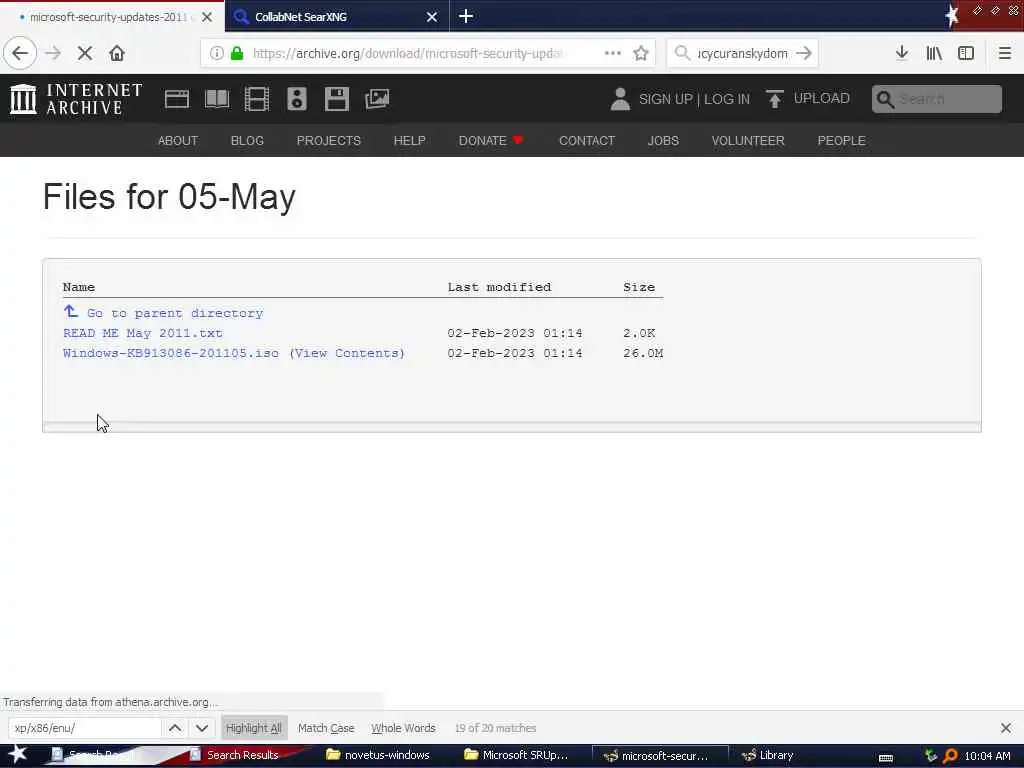Open Internet Archive Images icon
Screen dimensions: 1024x768
[x=377, y=99]
